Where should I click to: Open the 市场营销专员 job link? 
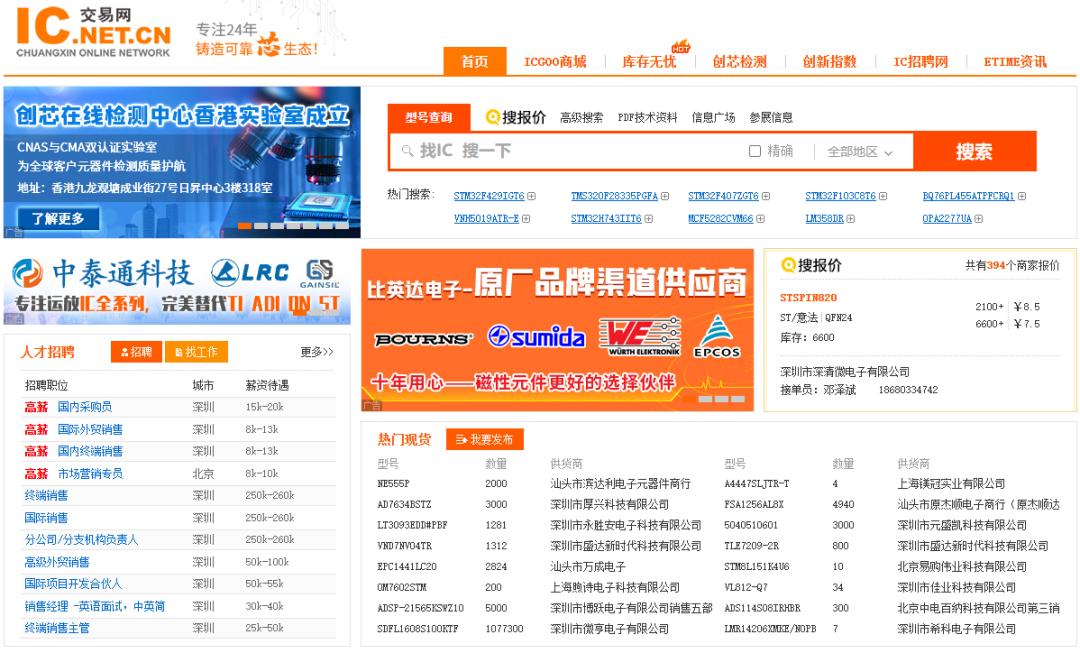tap(90, 474)
